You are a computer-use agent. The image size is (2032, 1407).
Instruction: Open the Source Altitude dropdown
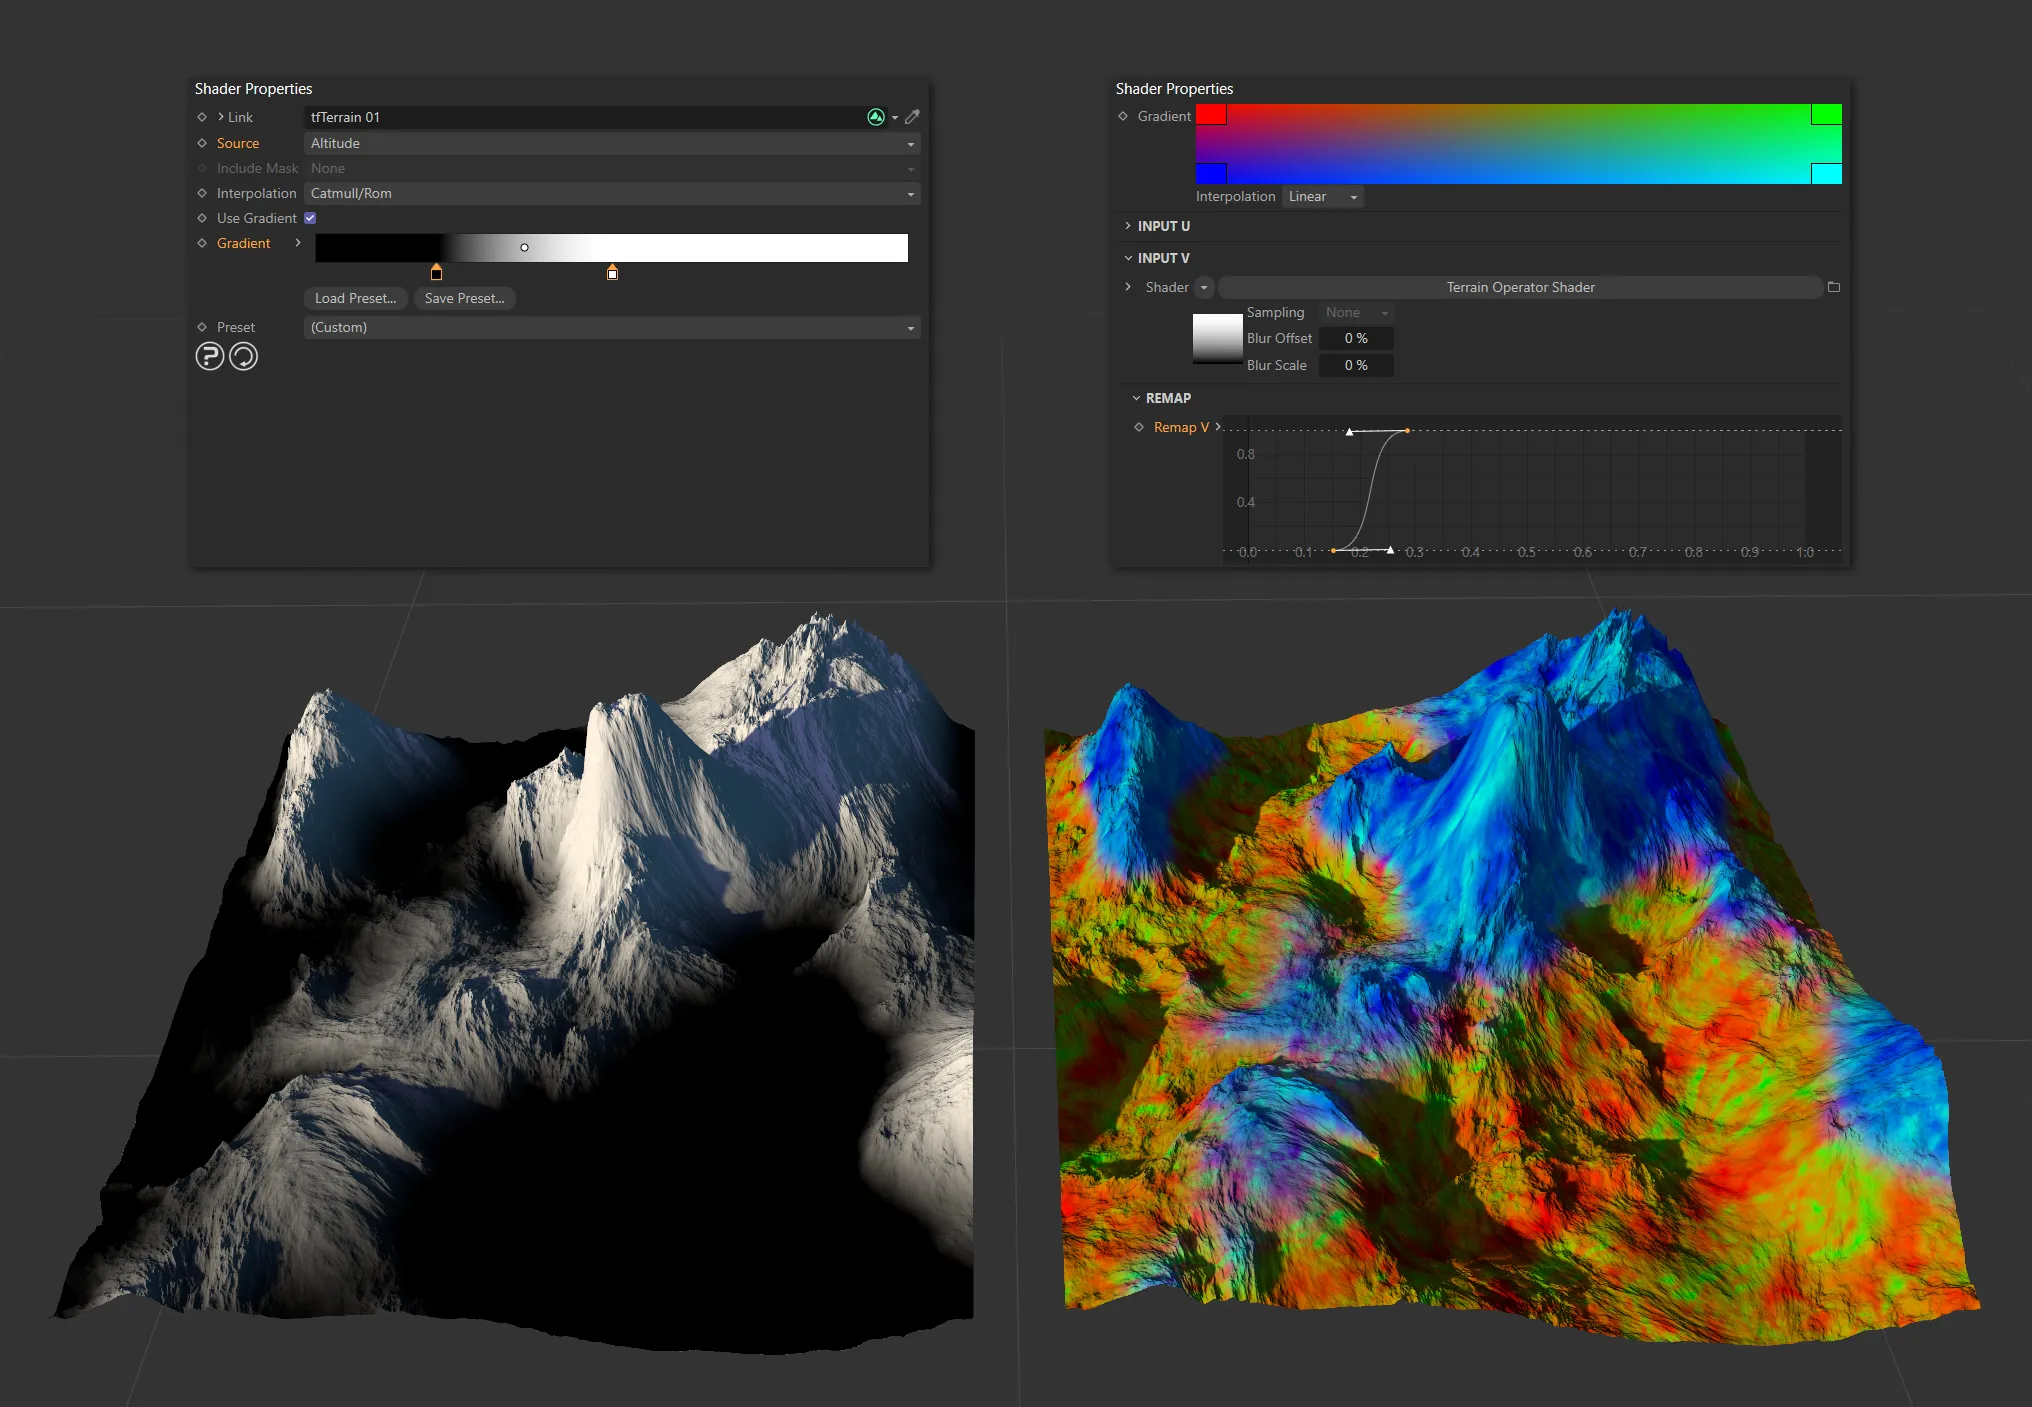[611, 143]
